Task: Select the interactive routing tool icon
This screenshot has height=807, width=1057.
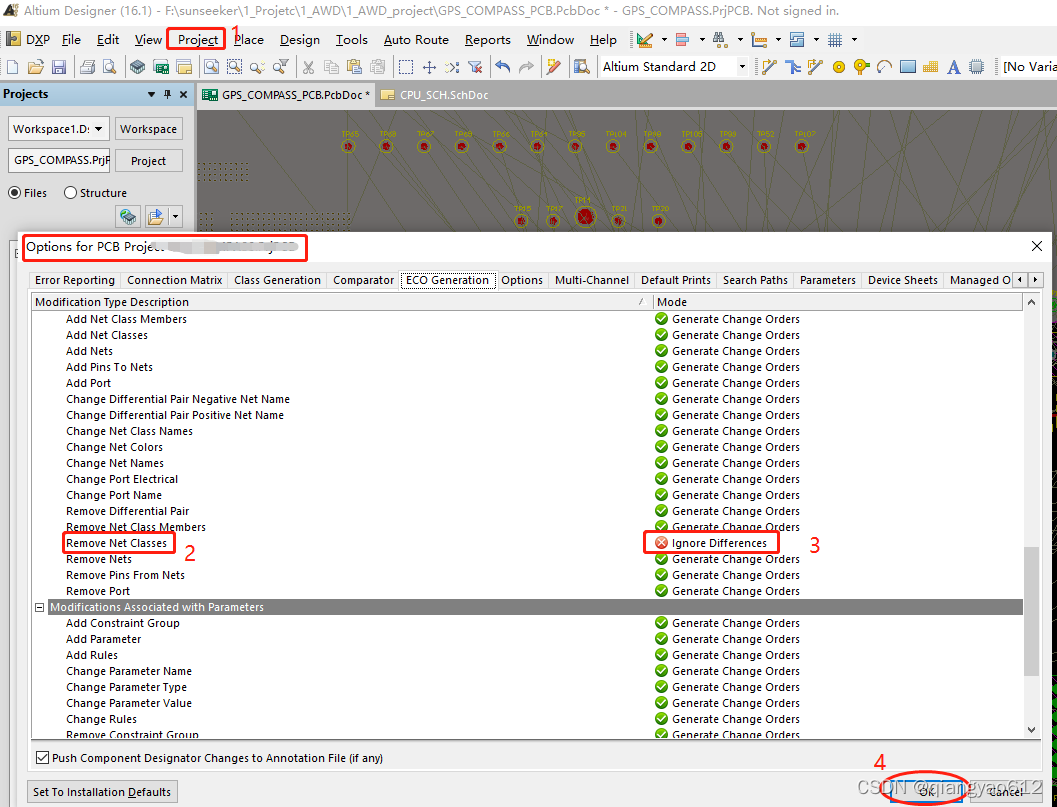Action: tap(769, 67)
